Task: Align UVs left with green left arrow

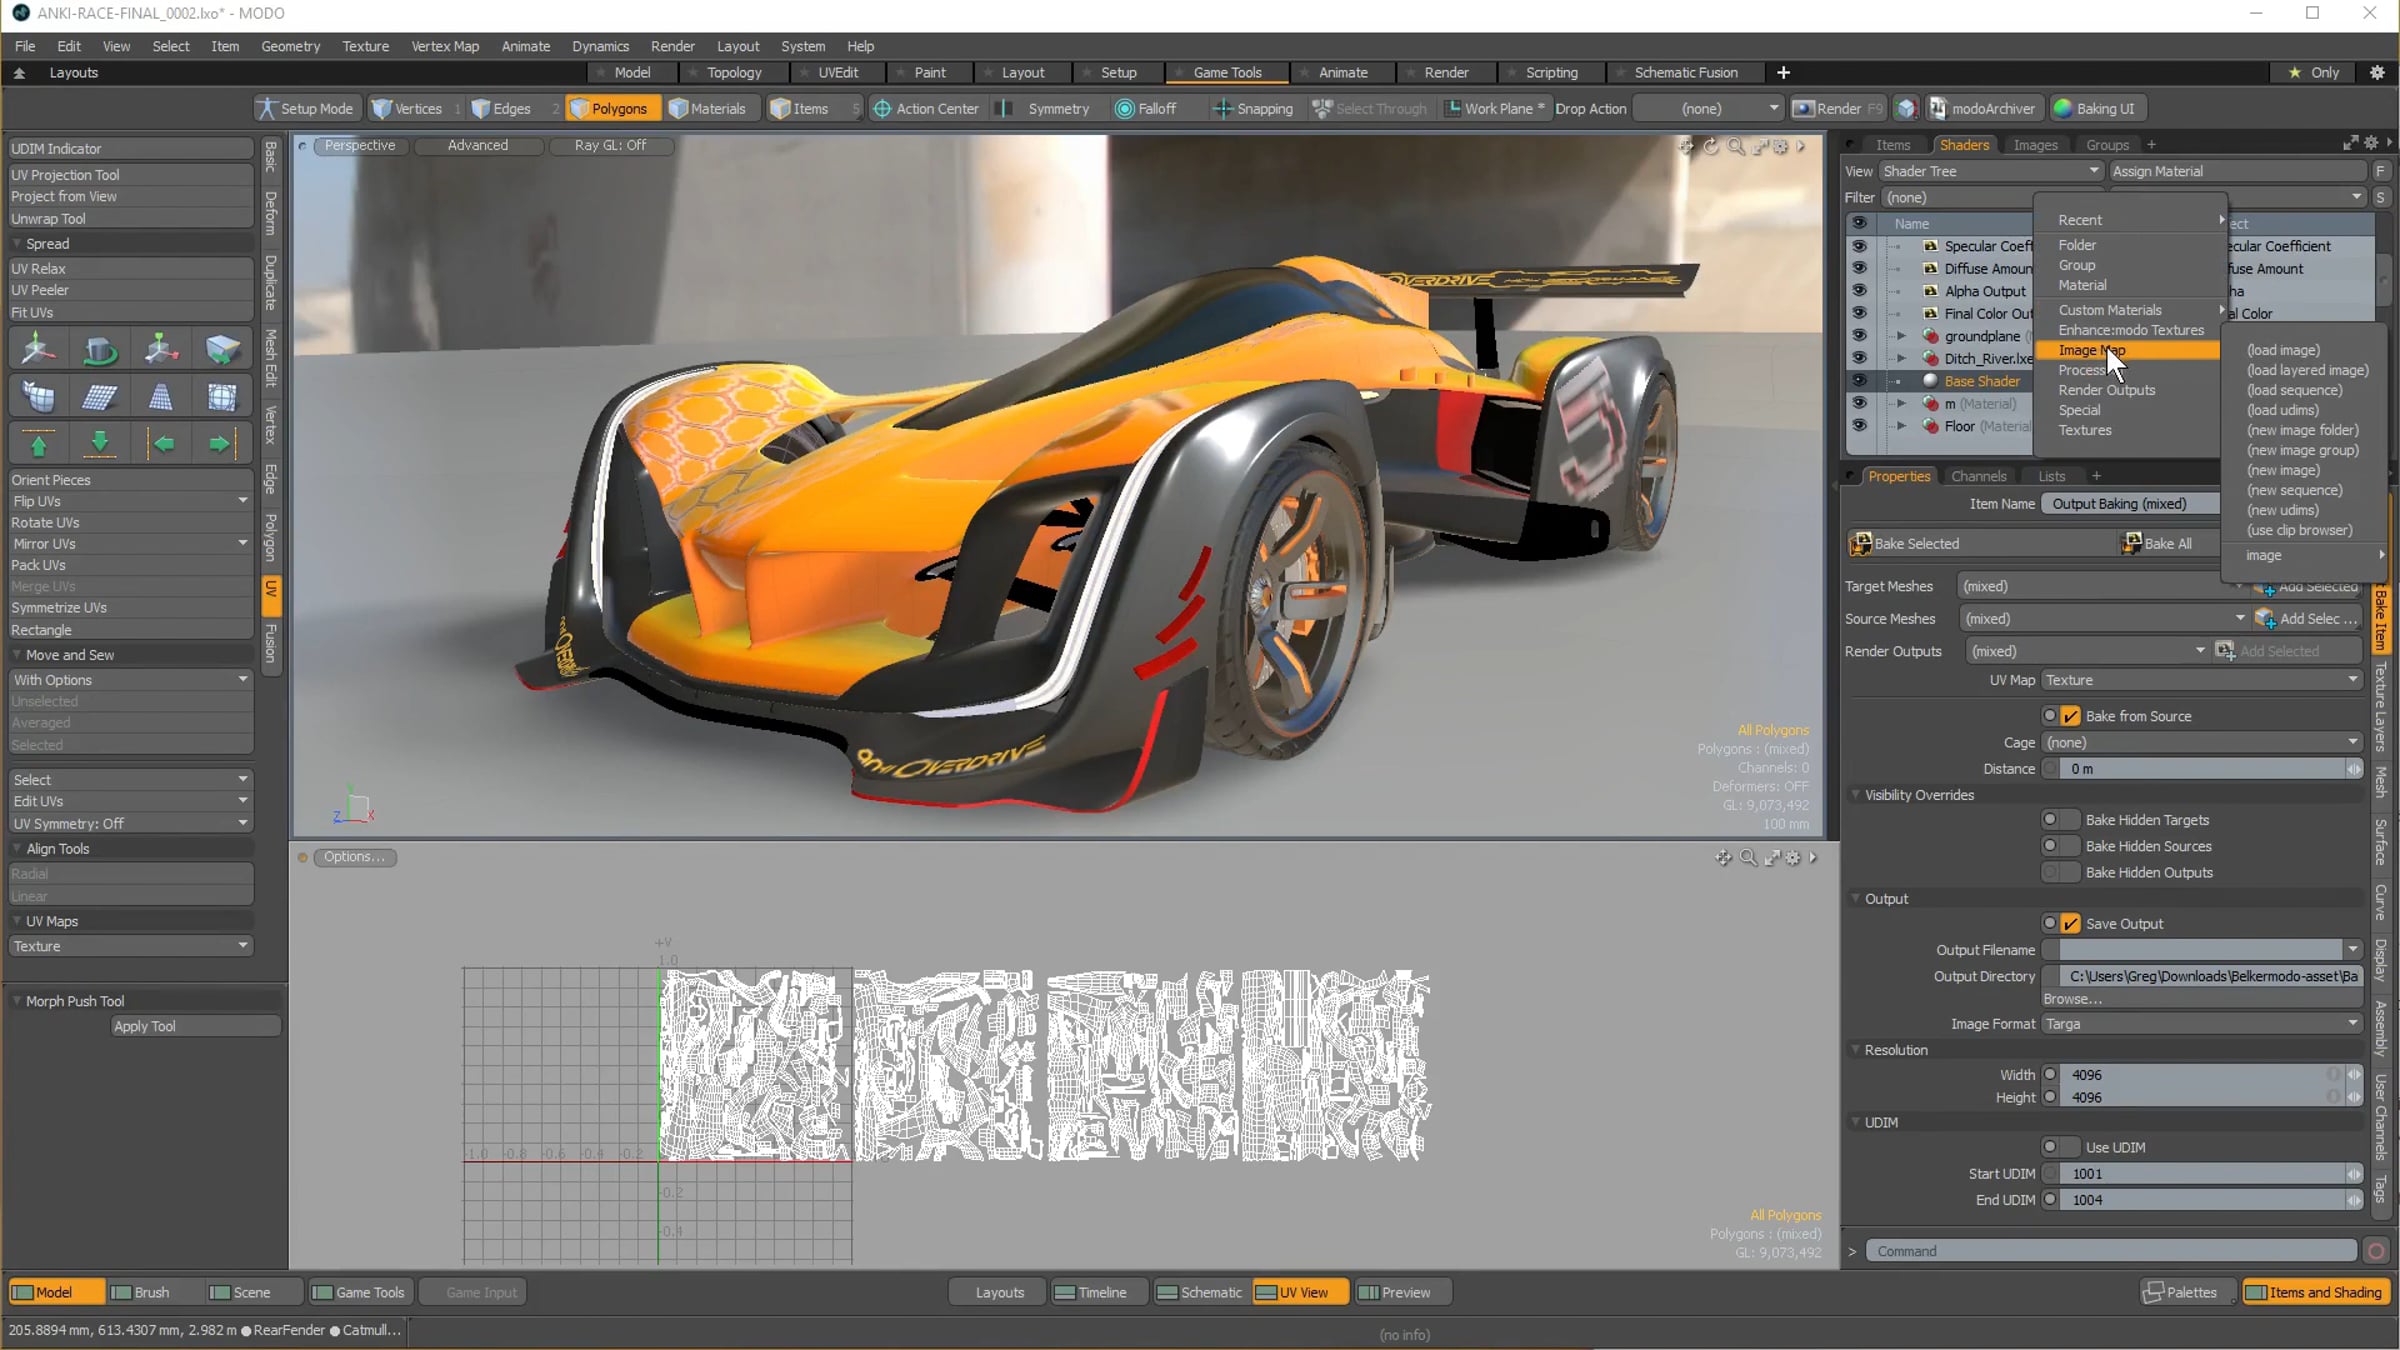Action: [163, 443]
